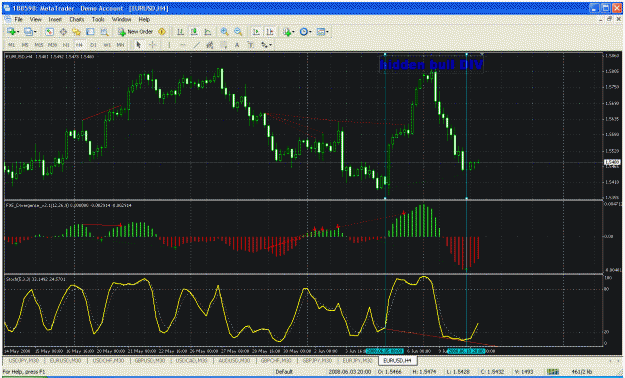Viewport: 625px width, 378px height.
Task: Select the H1 timeframe
Action: [x=66, y=45]
